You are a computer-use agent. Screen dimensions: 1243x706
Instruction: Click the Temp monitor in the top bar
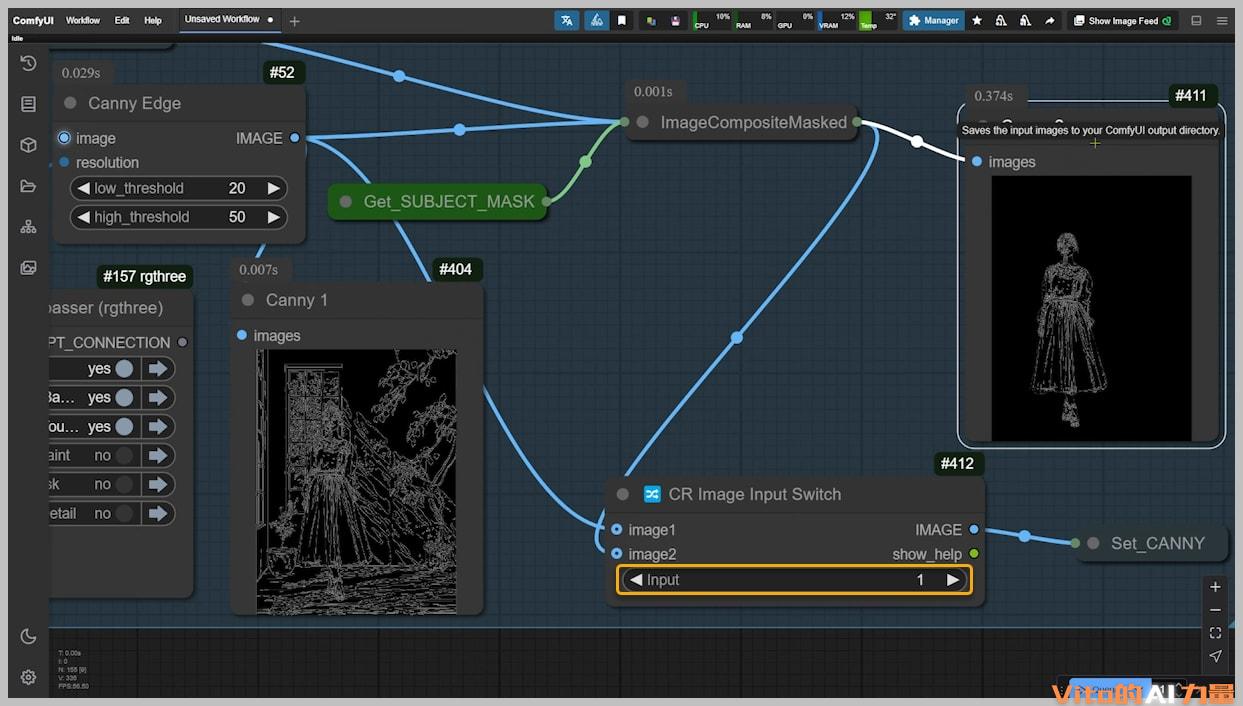pyautogui.click(x=878, y=20)
